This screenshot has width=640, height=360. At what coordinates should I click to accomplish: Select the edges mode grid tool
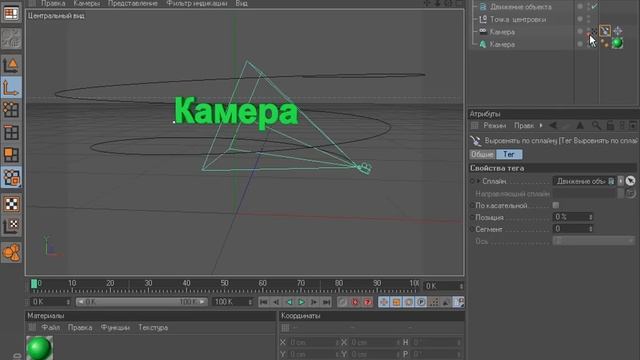coord(11,132)
